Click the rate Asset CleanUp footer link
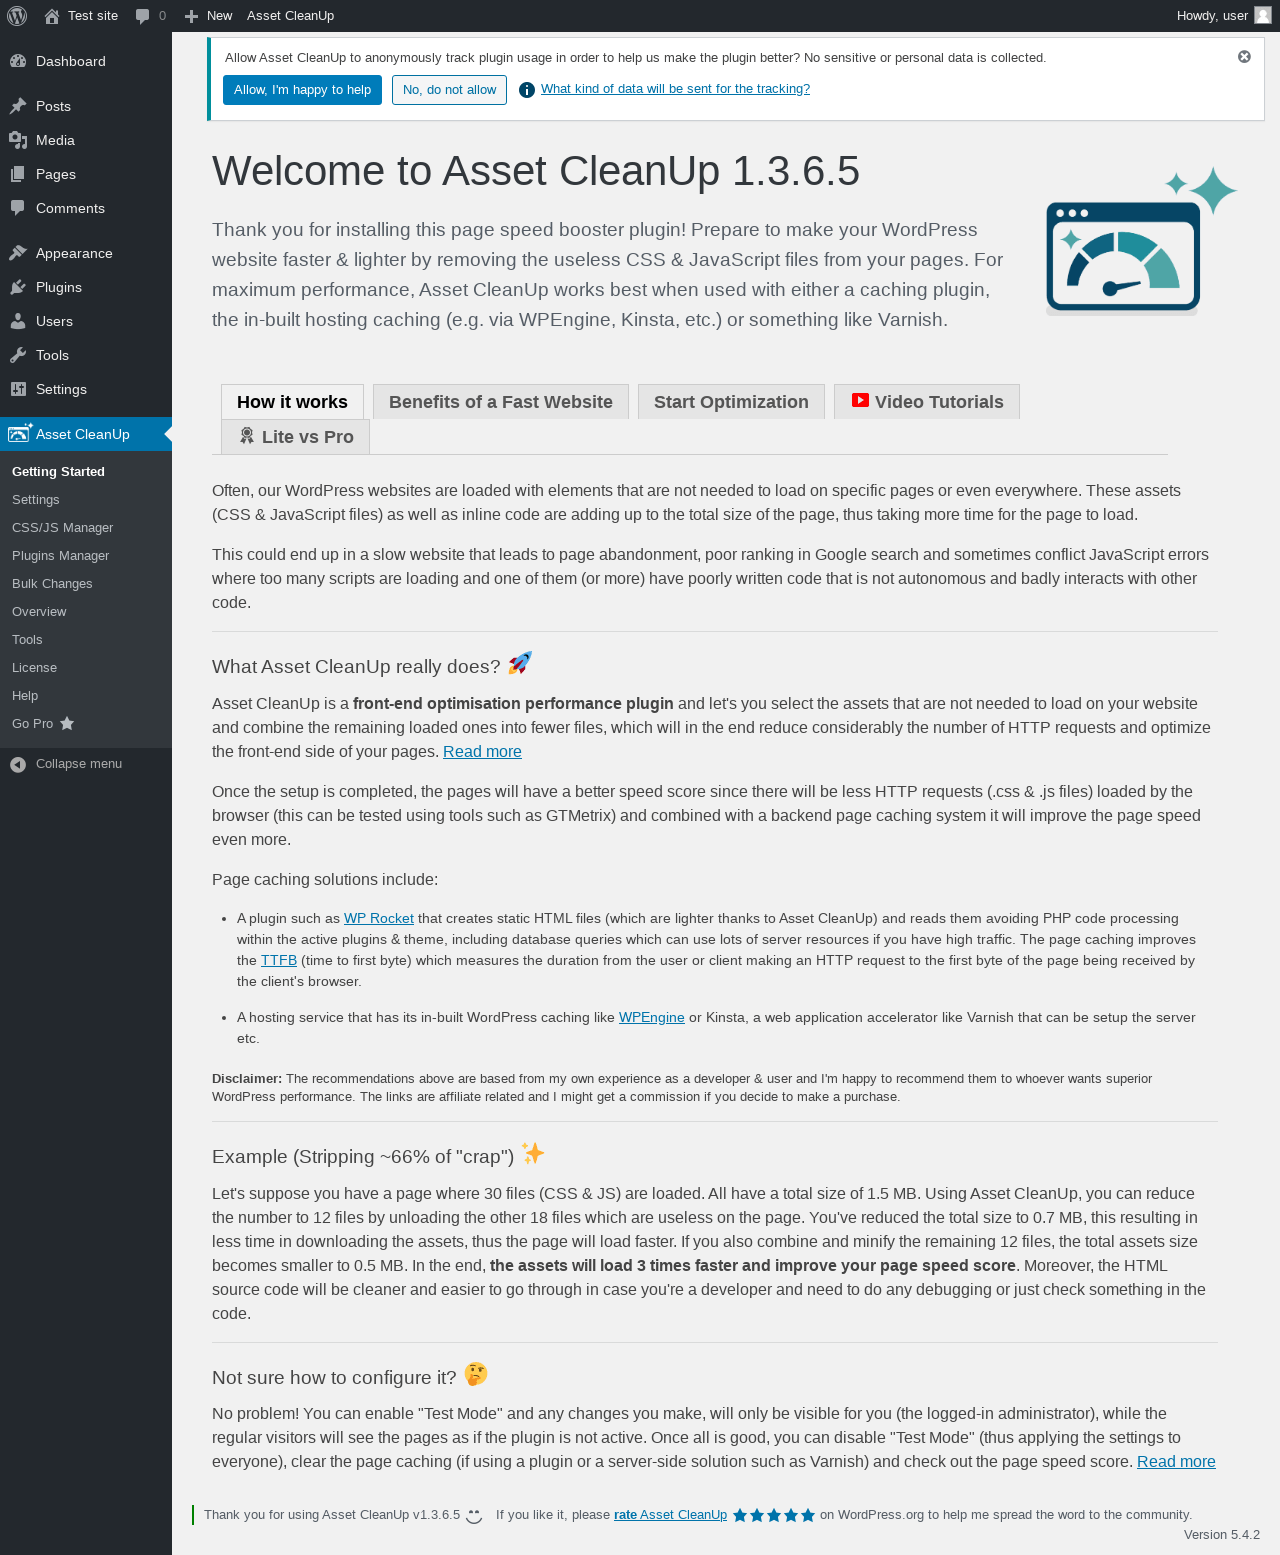Image resolution: width=1280 pixels, height=1555 pixels. [670, 1515]
